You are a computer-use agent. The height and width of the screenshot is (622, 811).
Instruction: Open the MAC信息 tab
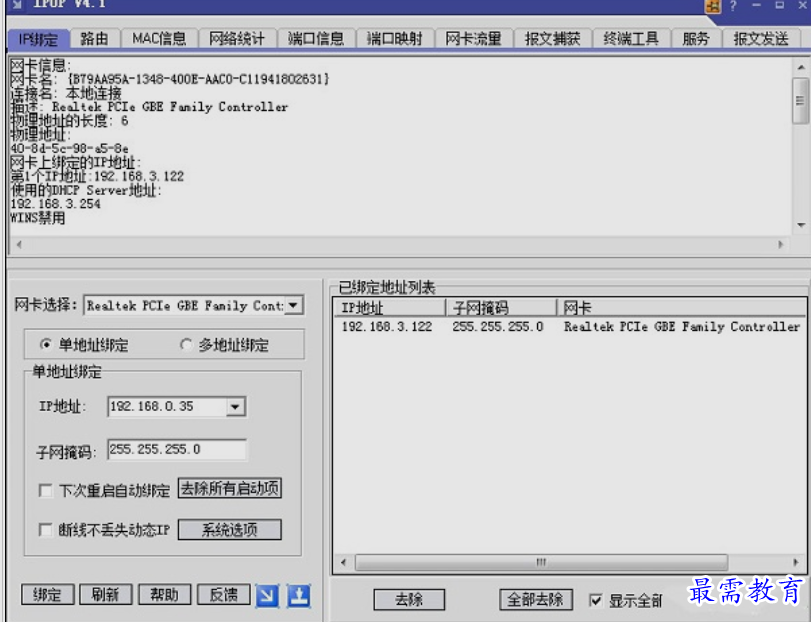point(159,39)
